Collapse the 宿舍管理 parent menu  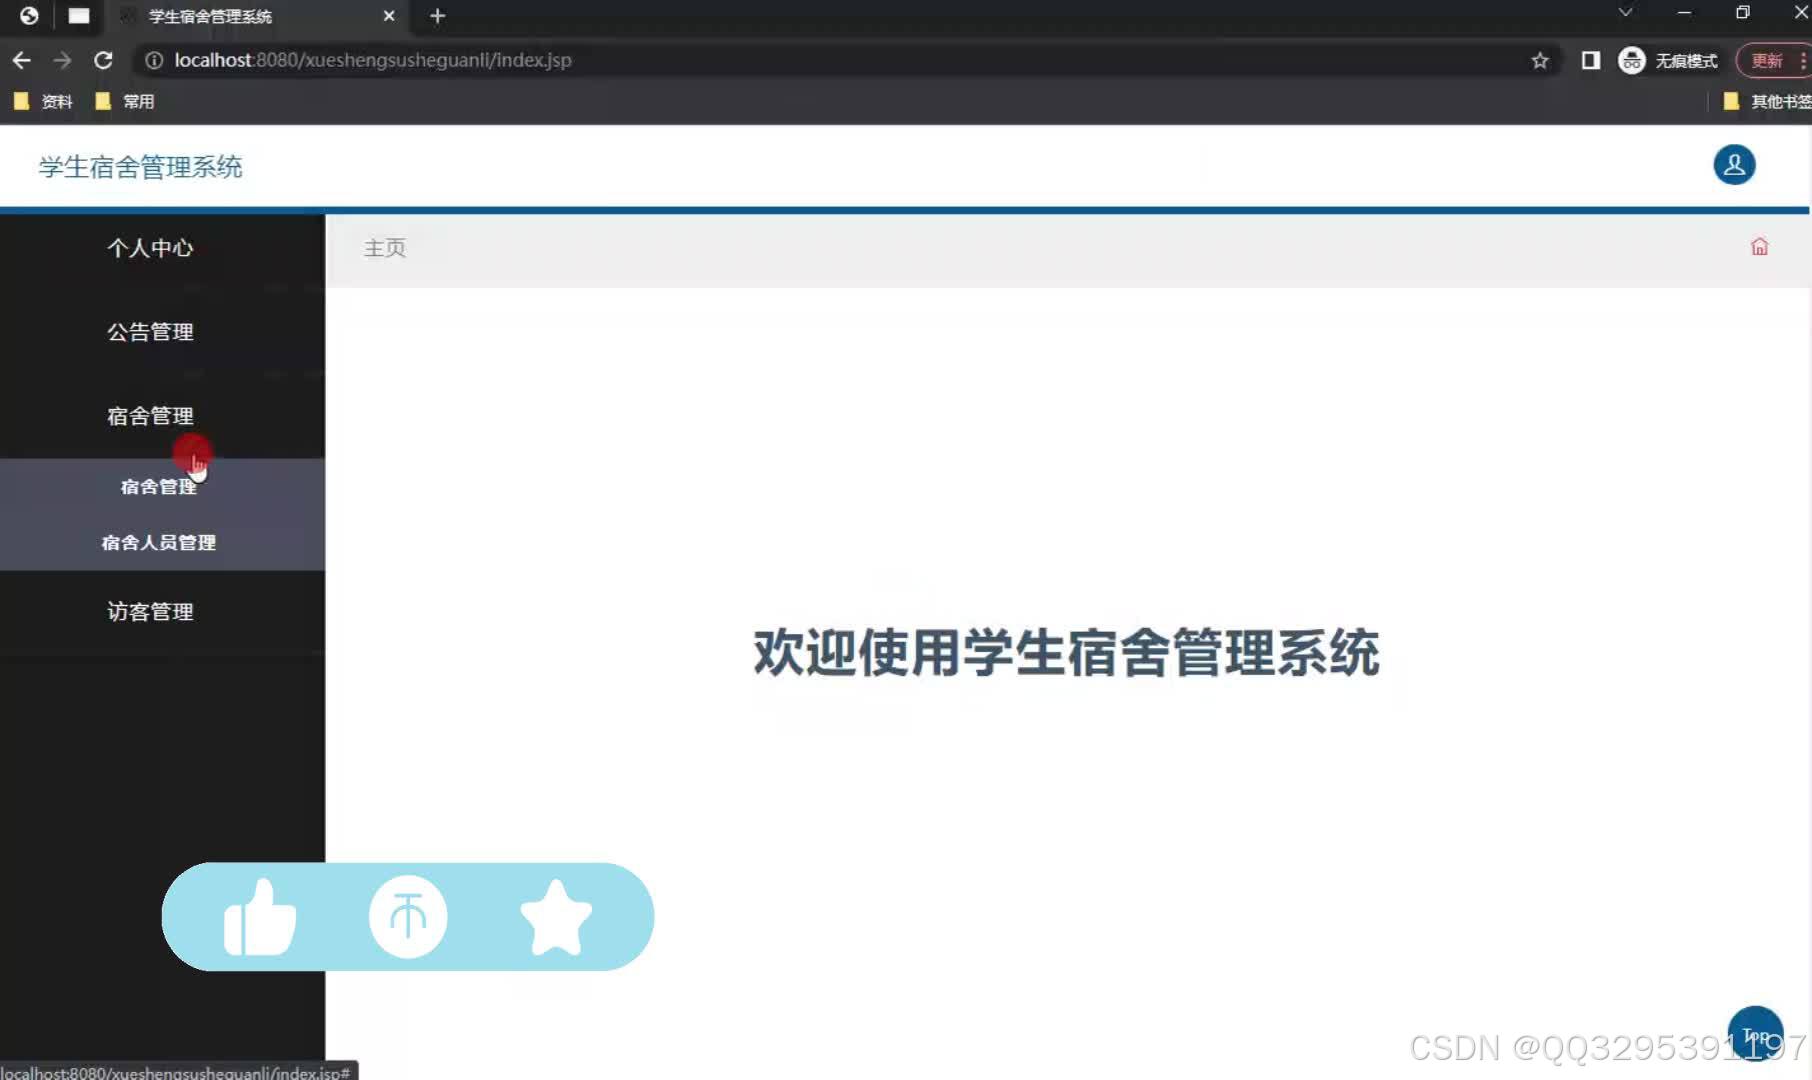point(151,416)
